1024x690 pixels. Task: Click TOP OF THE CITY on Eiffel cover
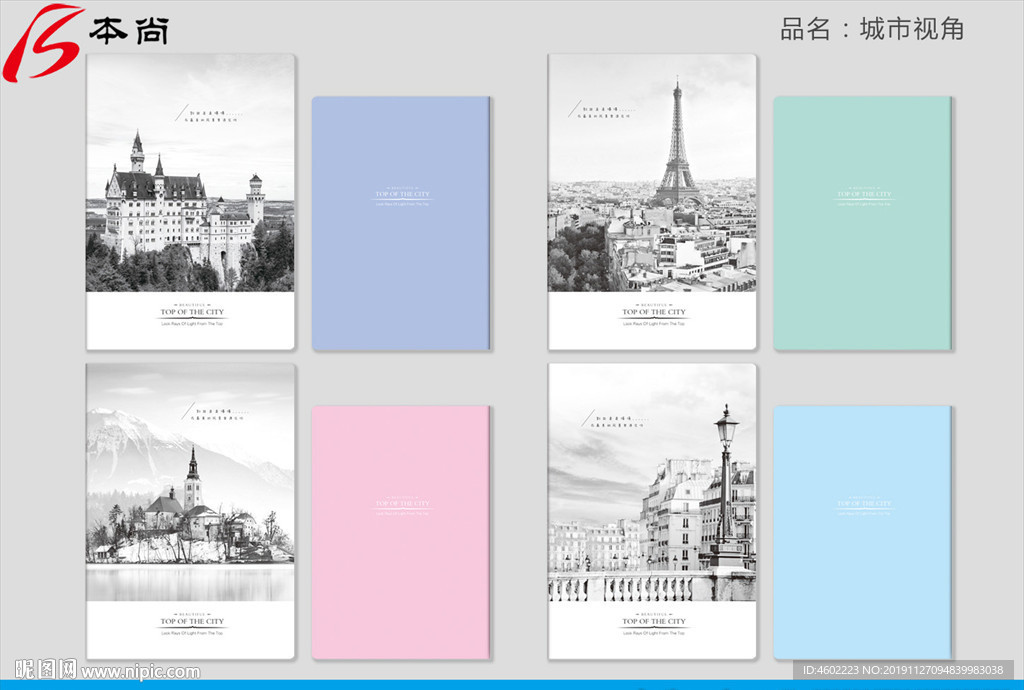tap(654, 312)
